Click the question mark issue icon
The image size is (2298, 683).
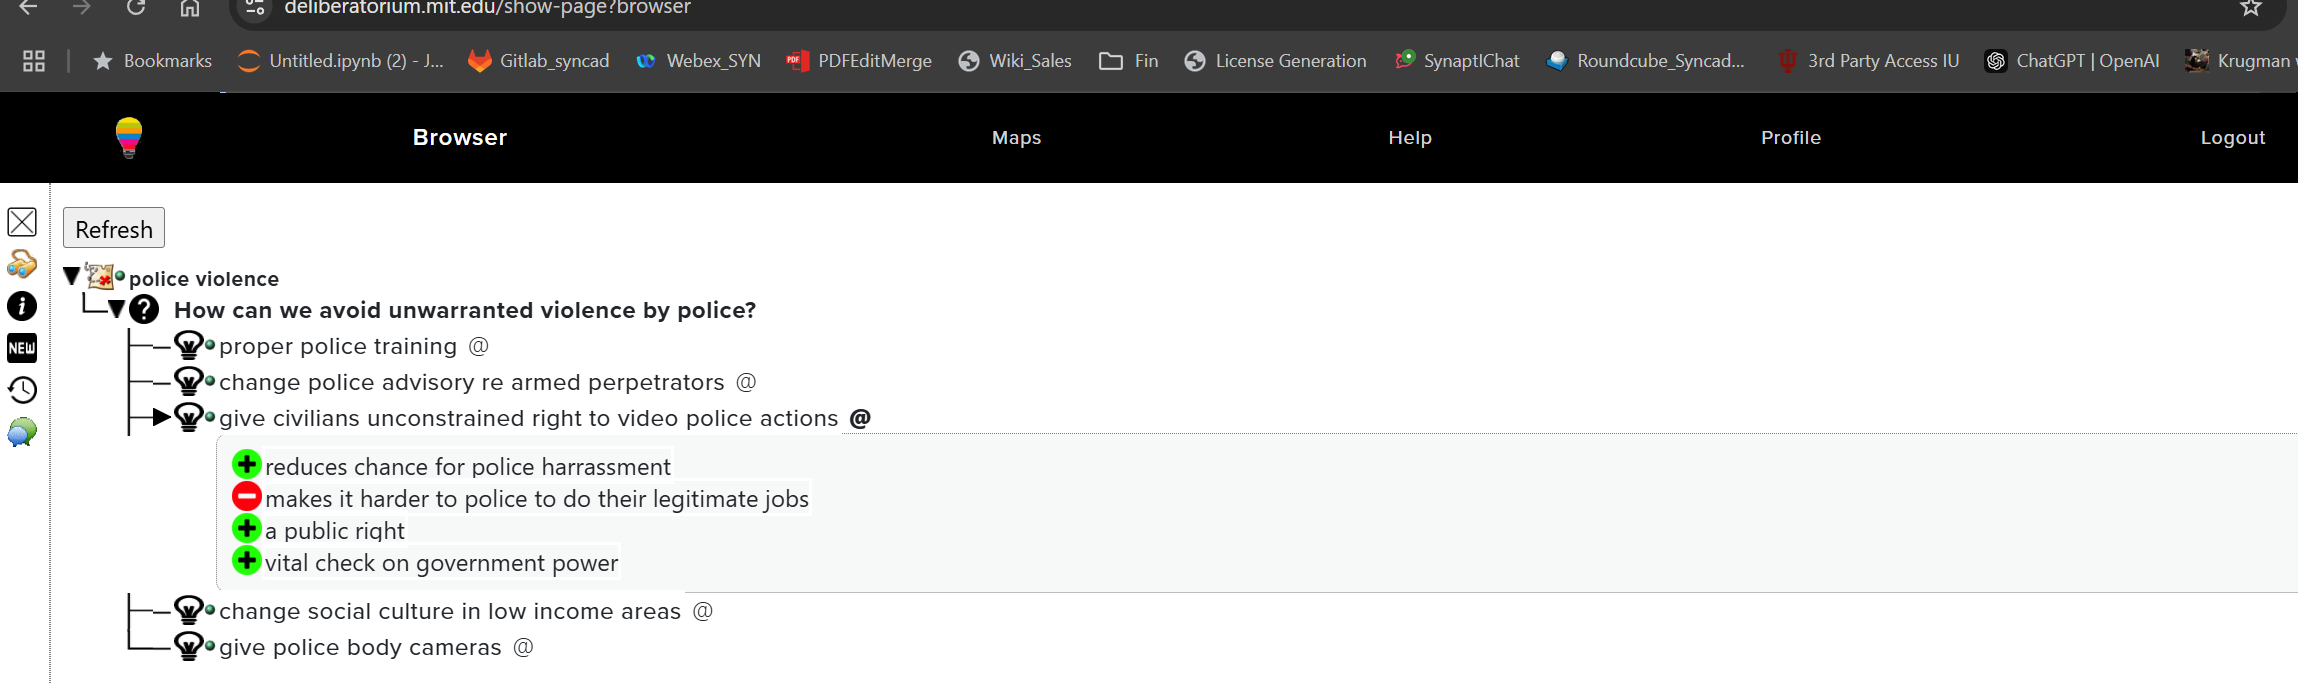click(144, 309)
